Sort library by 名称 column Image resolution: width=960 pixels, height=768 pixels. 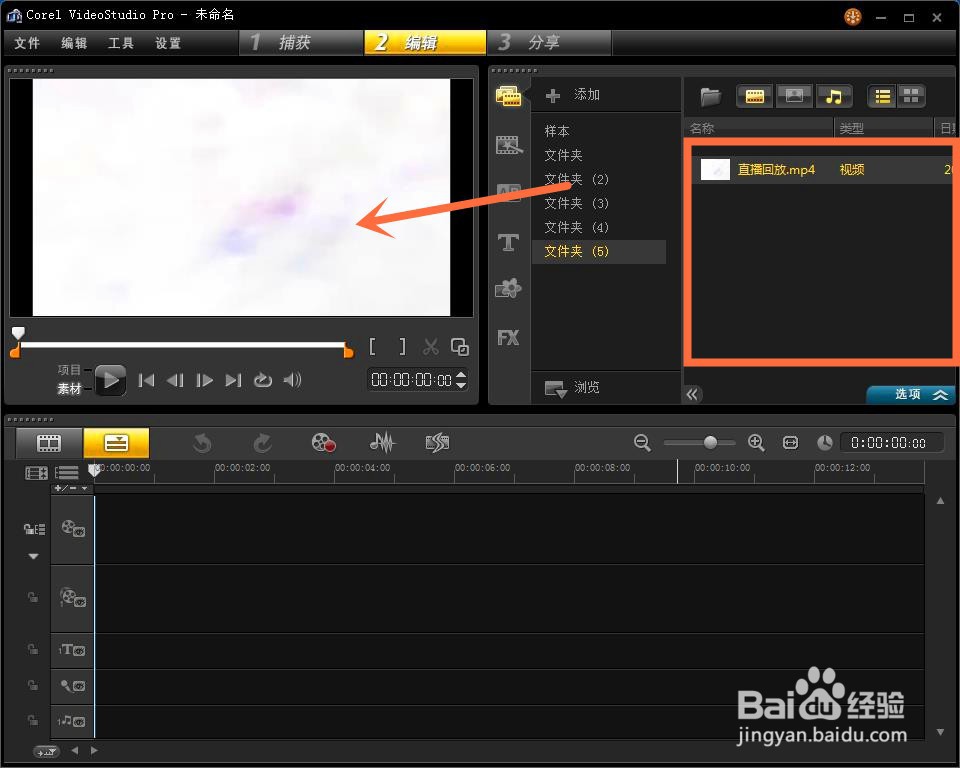758,129
